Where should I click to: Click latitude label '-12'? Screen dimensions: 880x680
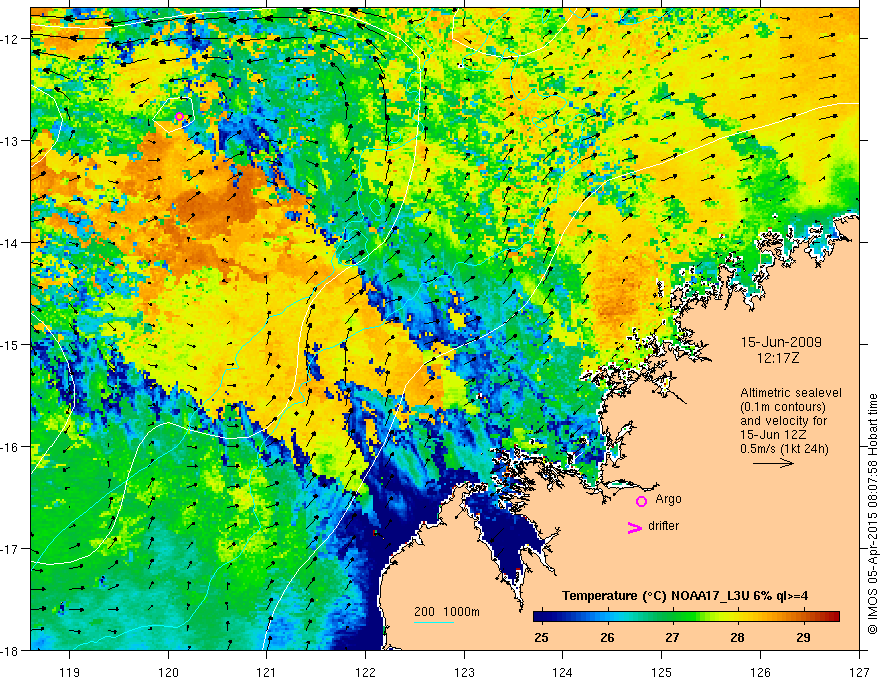click(x=11, y=39)
